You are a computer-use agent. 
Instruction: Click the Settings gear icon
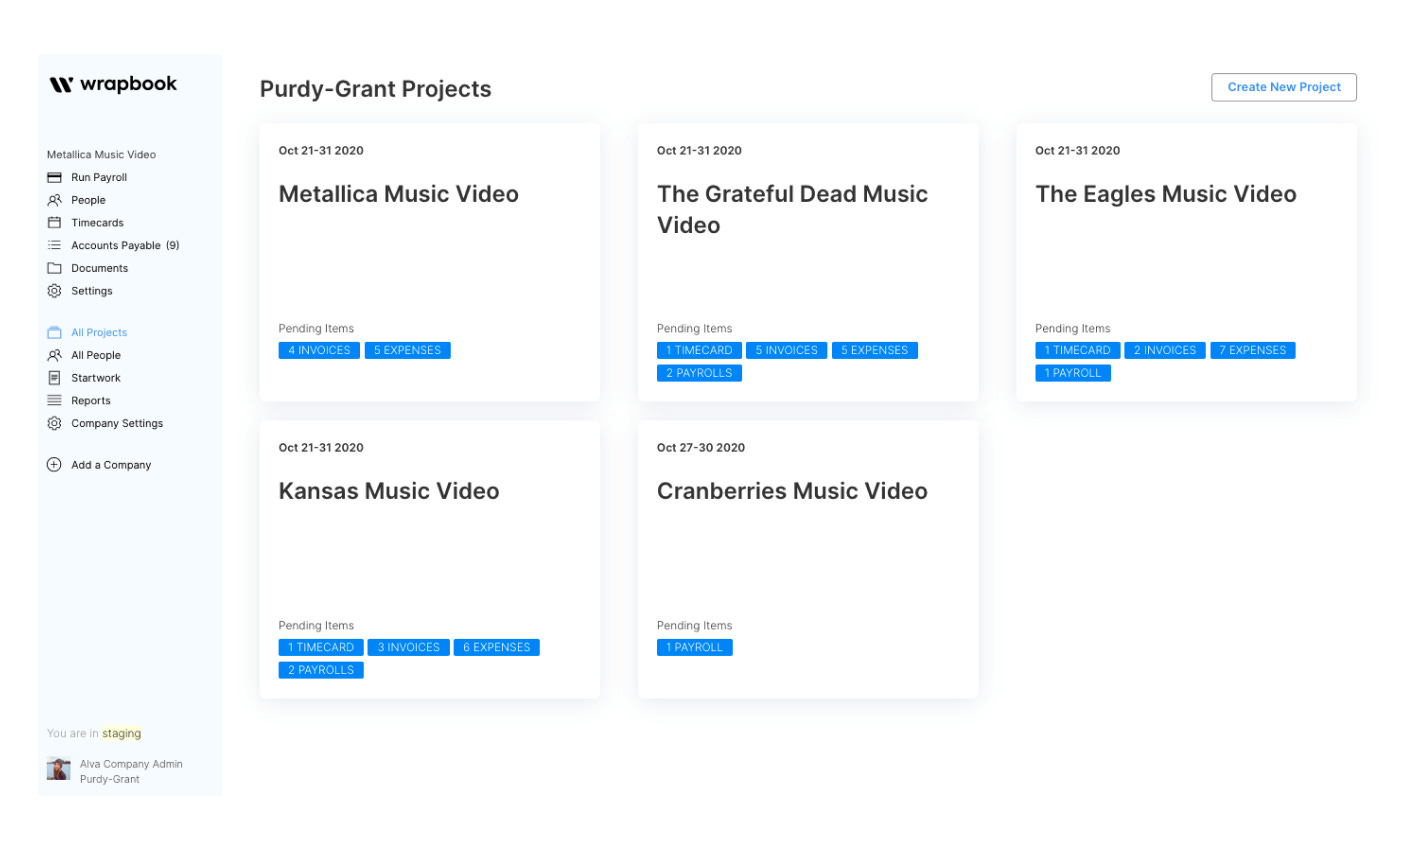(x=55, y=291)
